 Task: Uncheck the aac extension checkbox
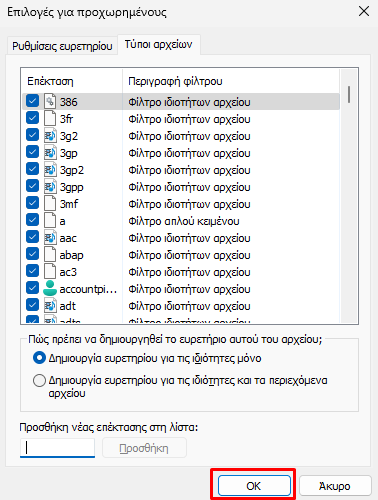click(x=32, y=237)
